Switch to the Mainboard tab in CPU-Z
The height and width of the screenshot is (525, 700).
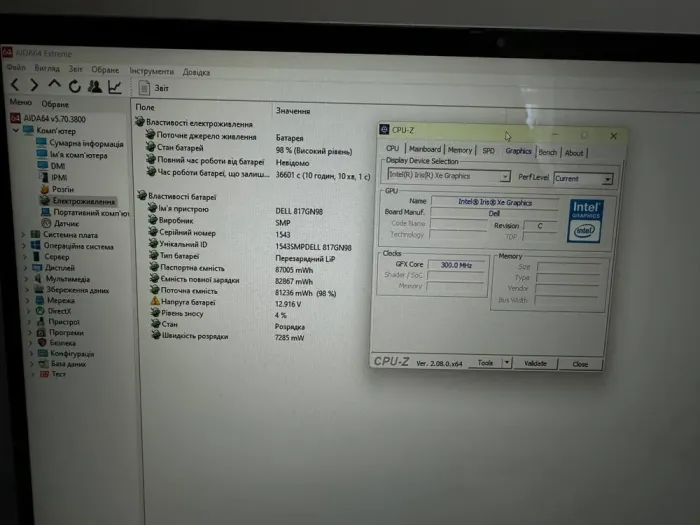pyautogui.click(x=424, y=150)
